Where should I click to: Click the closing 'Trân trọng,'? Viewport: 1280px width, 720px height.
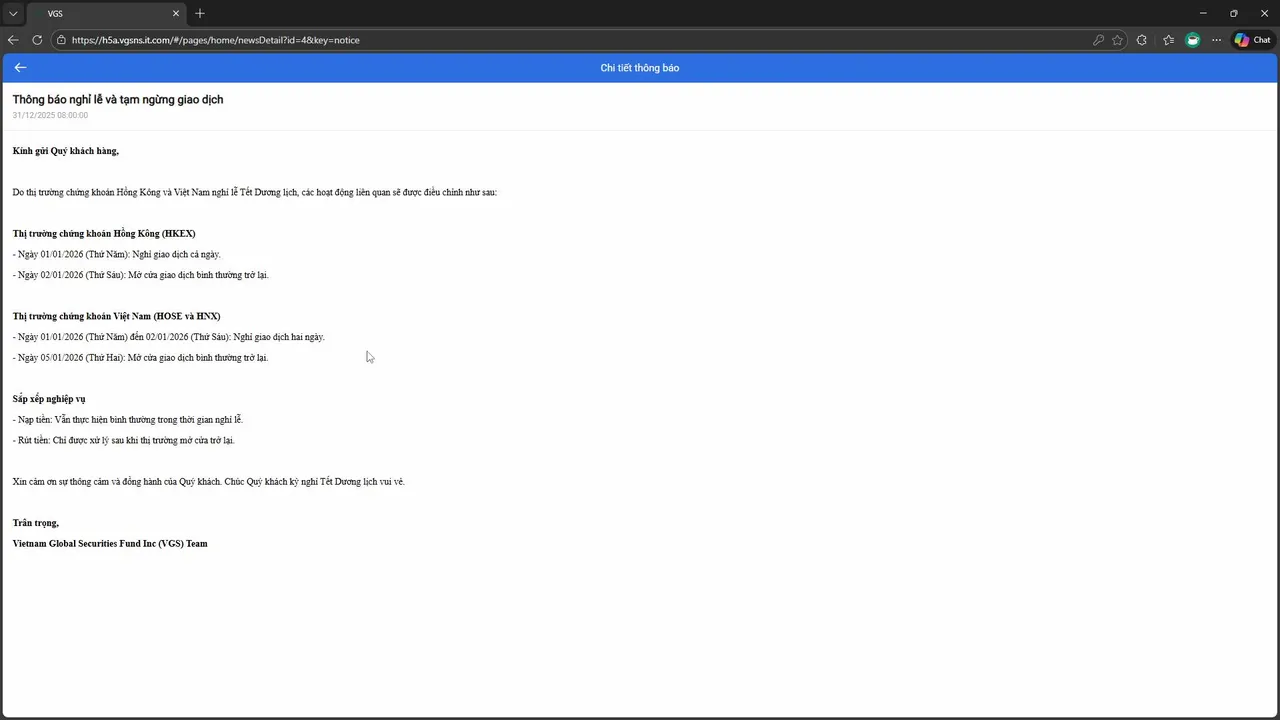pos(36,523)
